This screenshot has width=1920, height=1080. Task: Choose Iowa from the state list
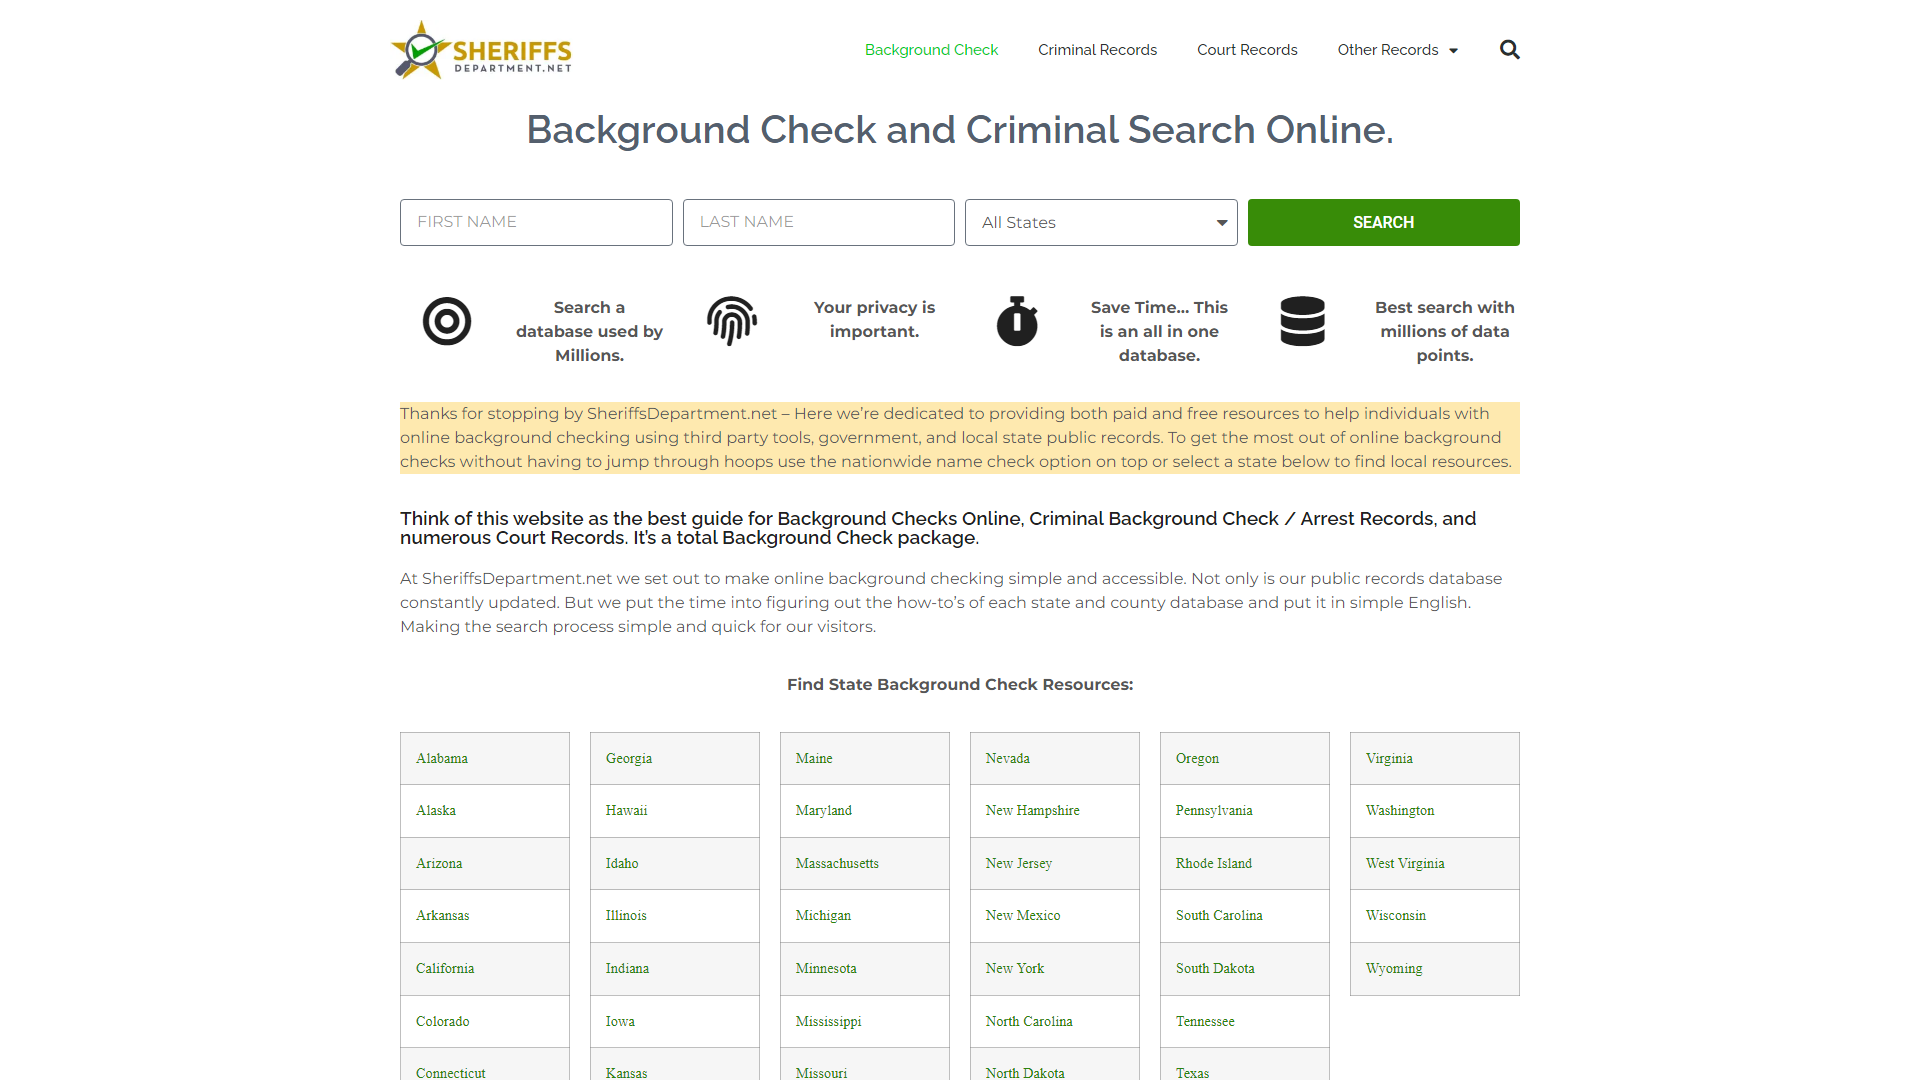[x=620, y=1022]
